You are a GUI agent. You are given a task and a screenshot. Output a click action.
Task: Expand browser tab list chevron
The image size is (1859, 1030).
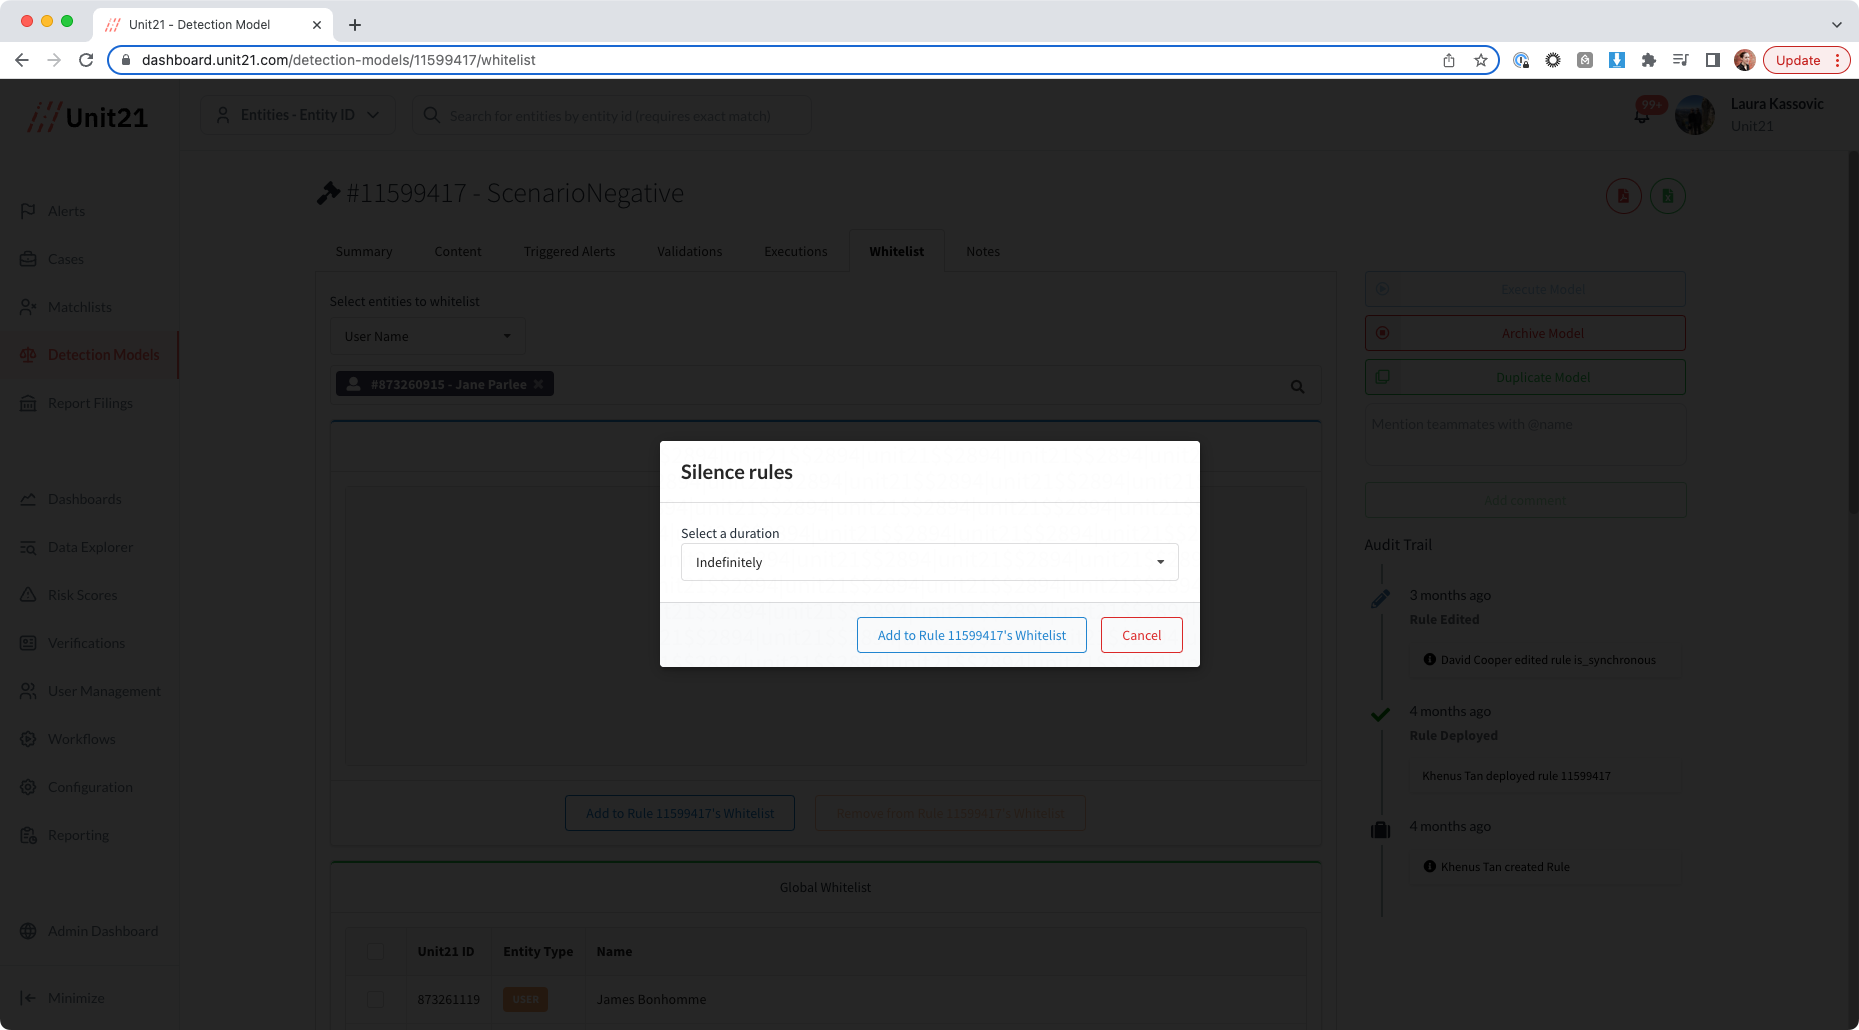[x=1836, y=24]
